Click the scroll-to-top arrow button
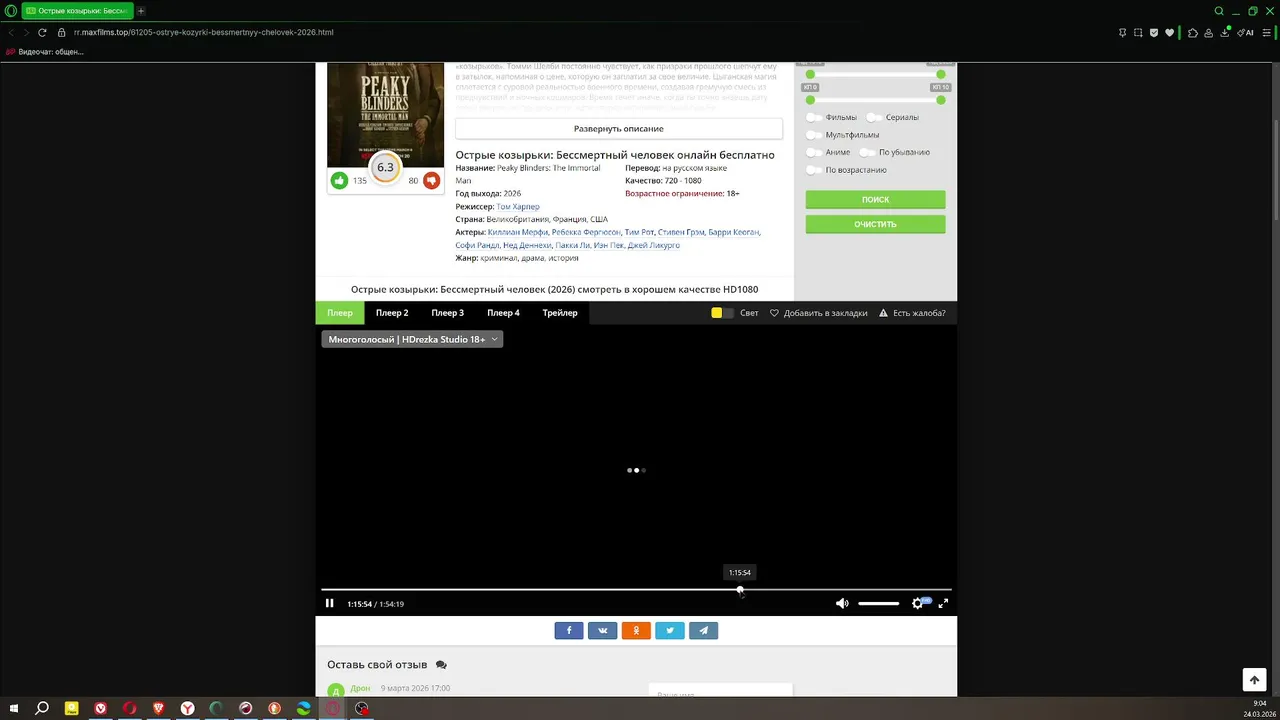 pos(1254,680)
